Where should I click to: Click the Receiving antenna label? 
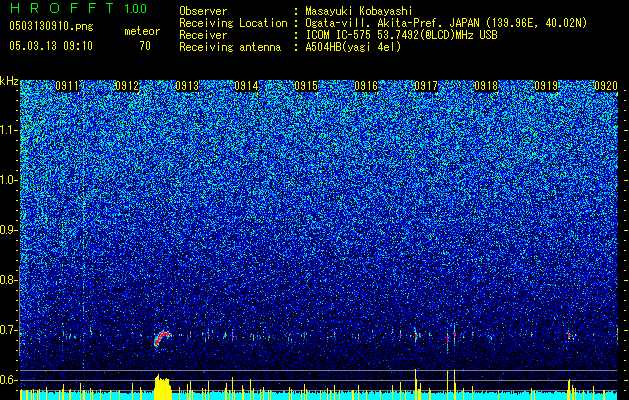(x=230, y=47)
